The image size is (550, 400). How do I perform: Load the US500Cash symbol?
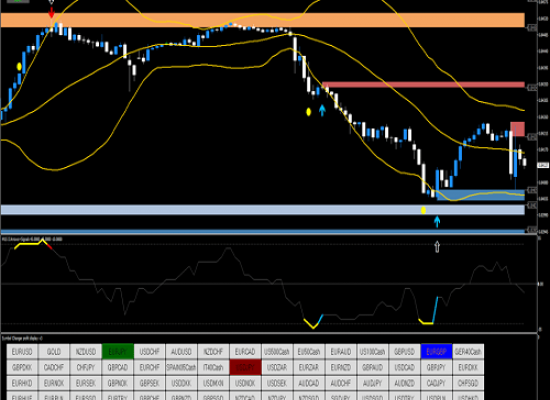click(277, 352)
